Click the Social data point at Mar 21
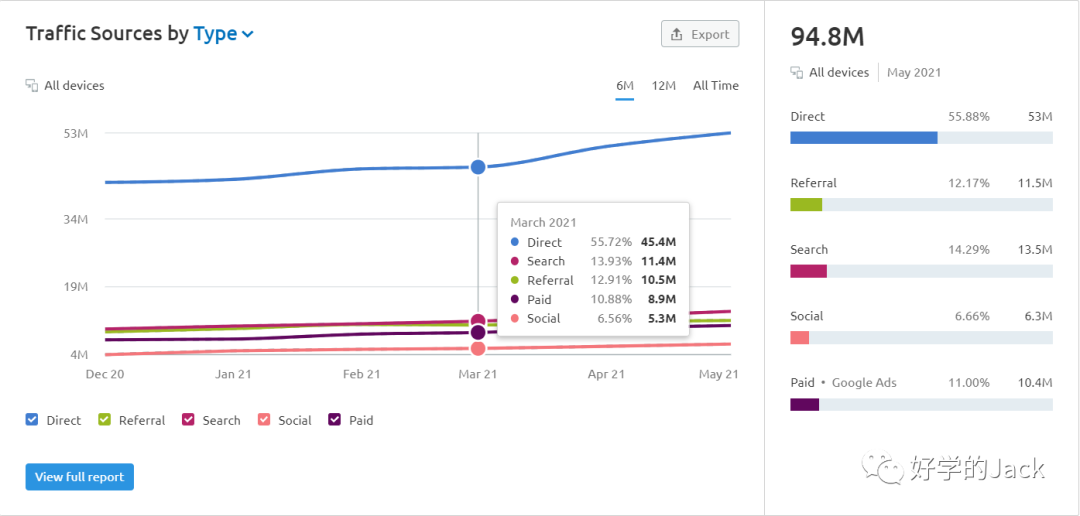 click(478, 348)
